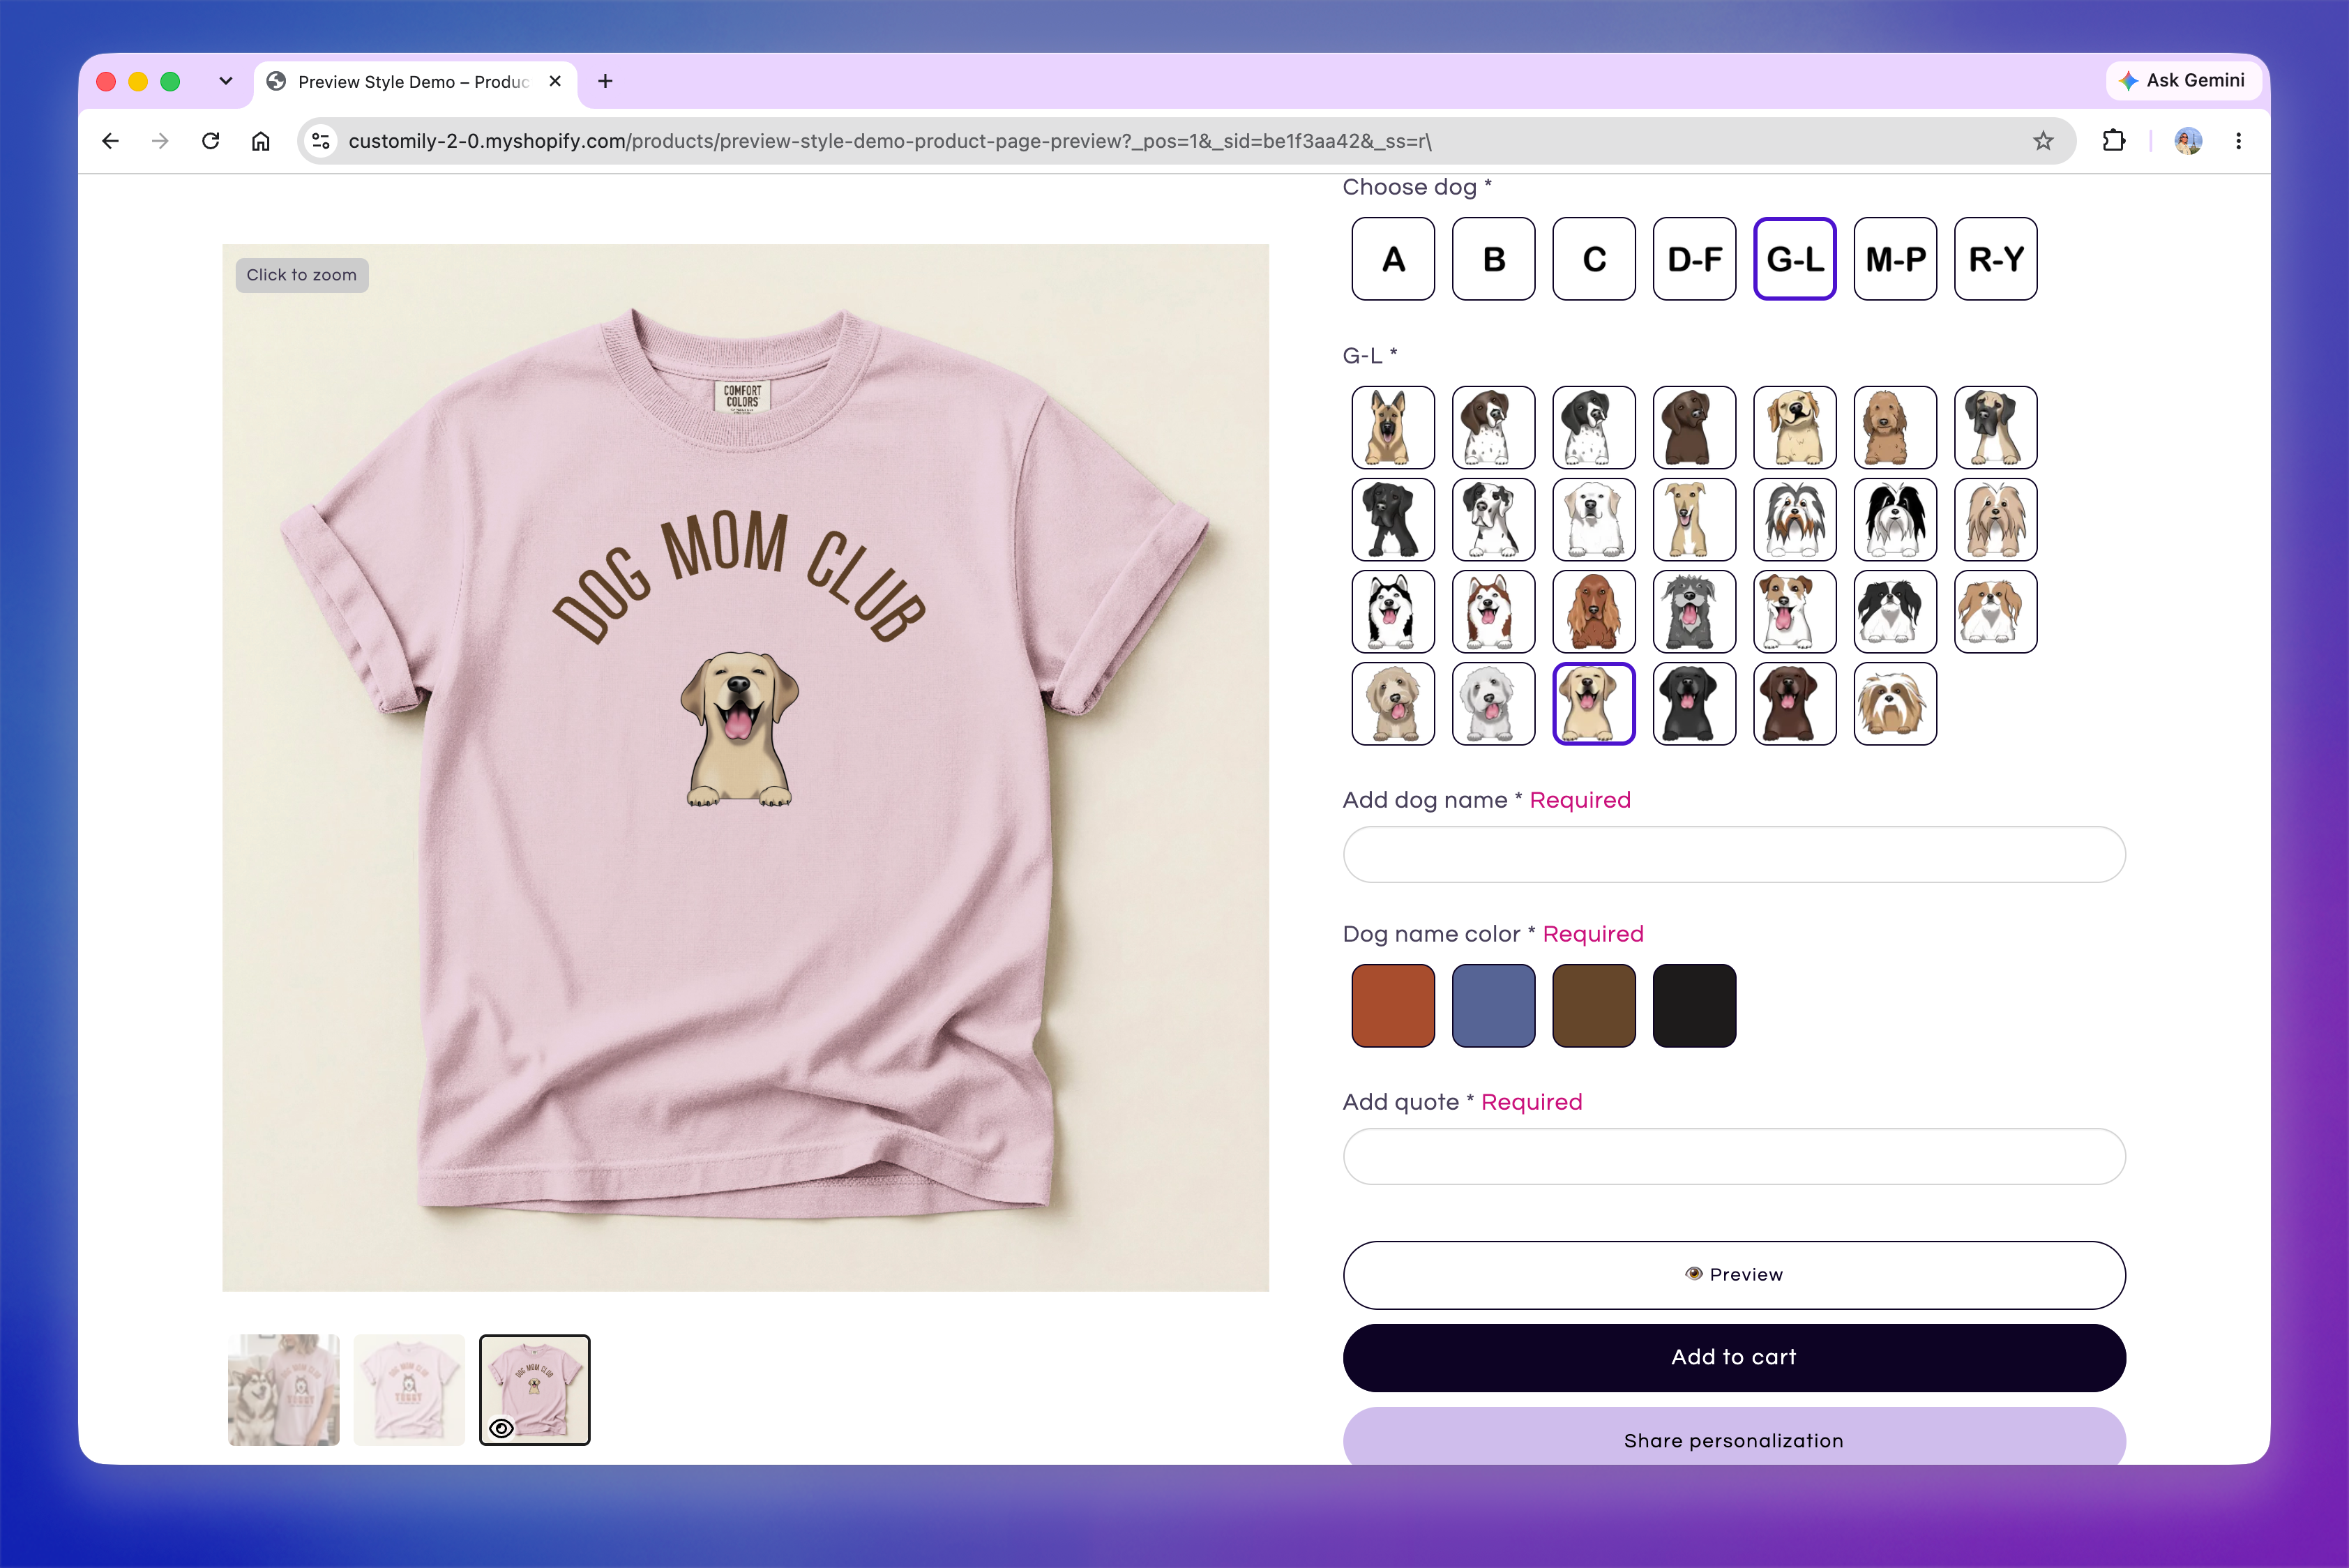The height and width of the screenshot is (1568, 2349).
Task: Select the white Great Pyrenees dog
Action: pos(1594,520)
